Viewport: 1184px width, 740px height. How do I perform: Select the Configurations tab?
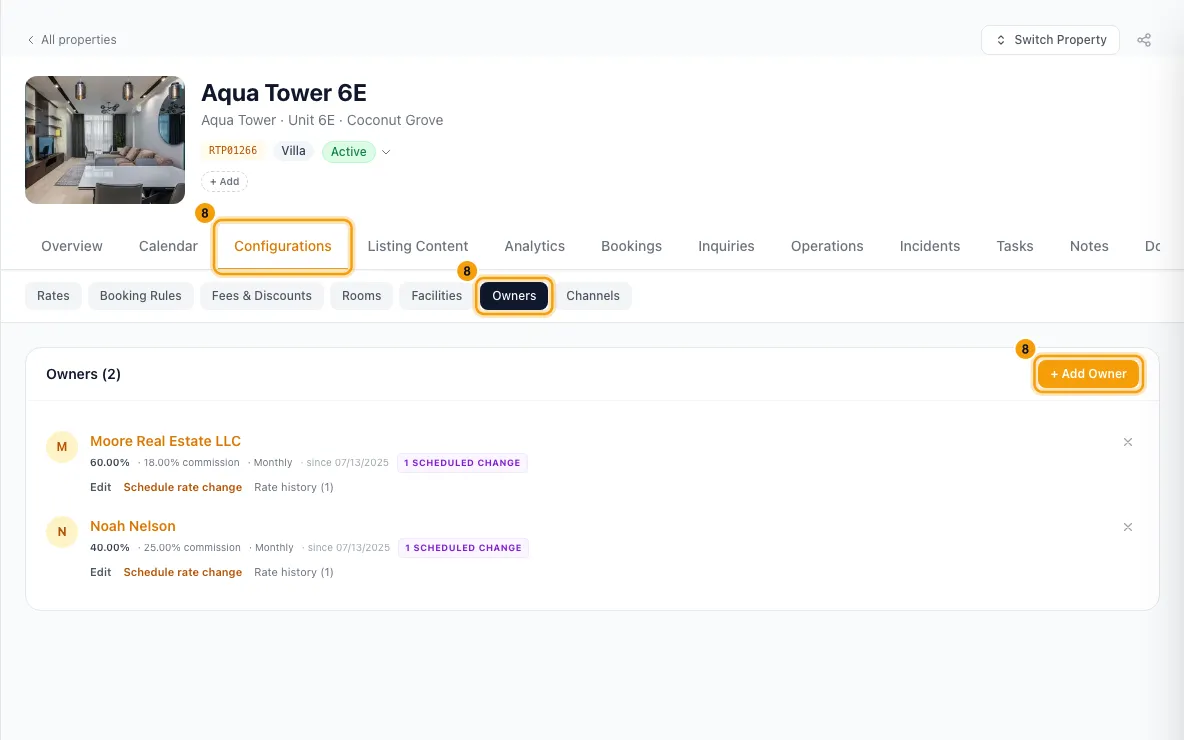click(282, 246)
